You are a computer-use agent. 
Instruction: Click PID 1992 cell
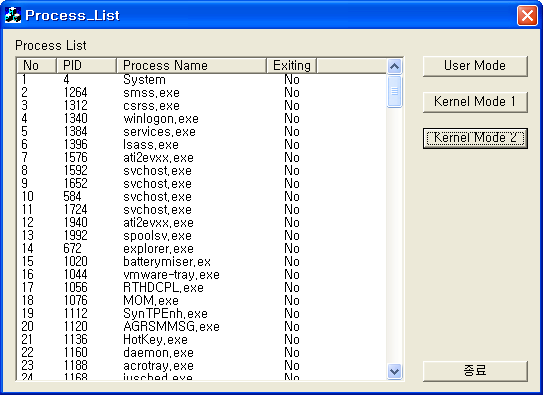[x=75, y=235]
